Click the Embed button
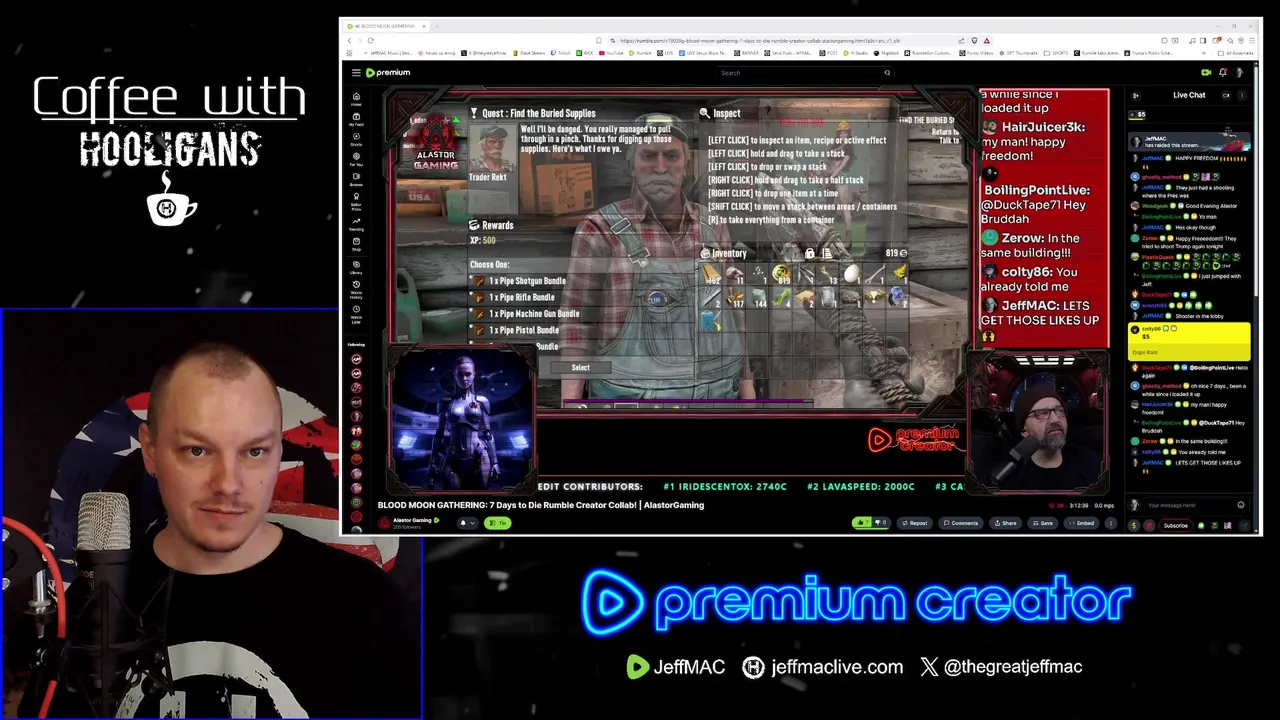The image size is (1280, 720). [x=1081, y=522]
